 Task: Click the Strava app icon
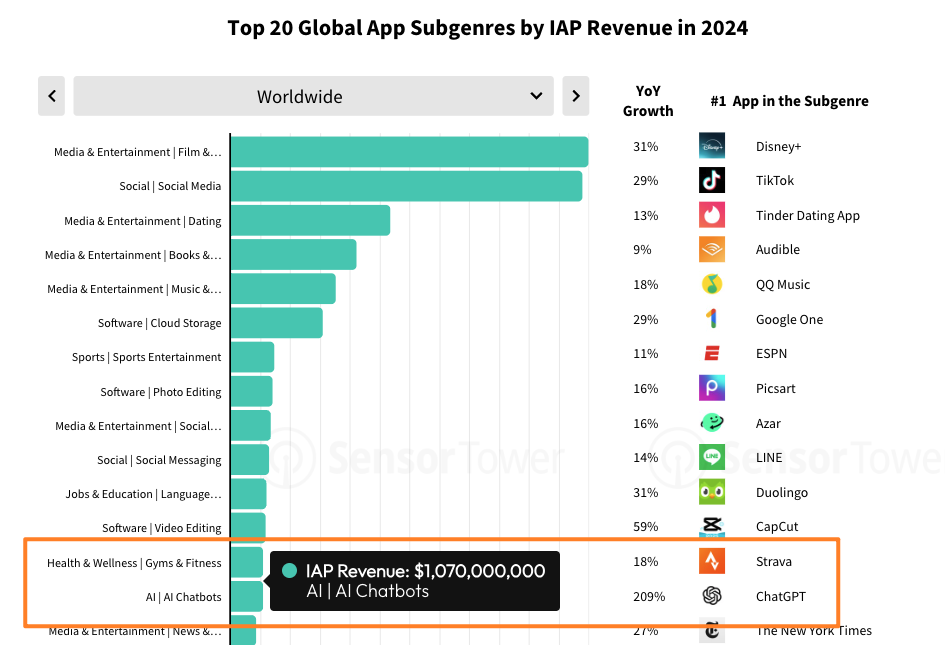[712, 561]
